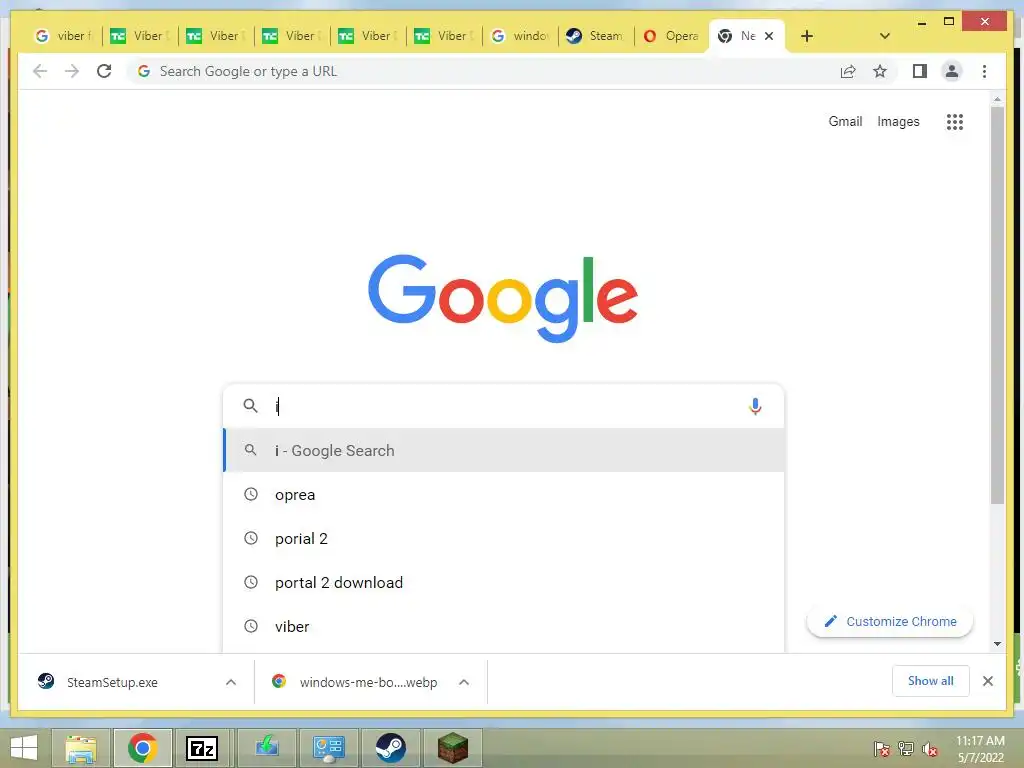This screenshot has height=768, width=1024.
Task: Switch to the fifth Viber TC tab
Action: coord(443,36)
